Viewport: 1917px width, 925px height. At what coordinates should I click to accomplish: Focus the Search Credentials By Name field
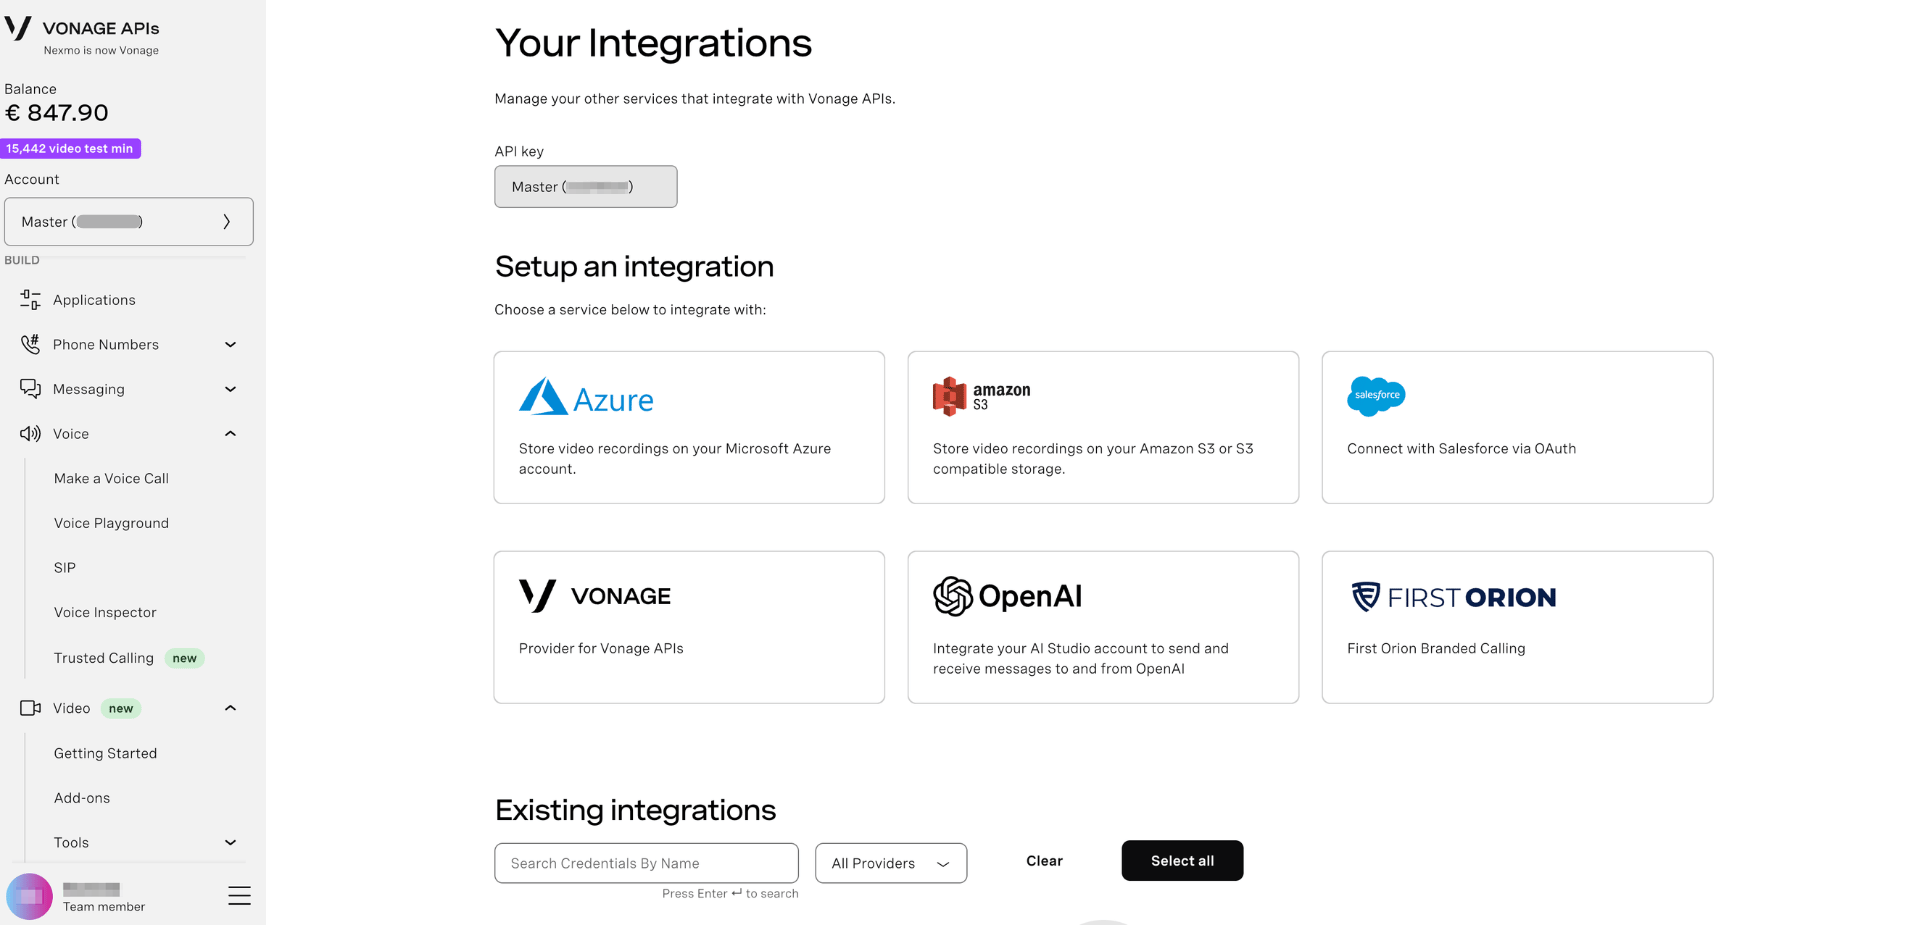[646, 863]
